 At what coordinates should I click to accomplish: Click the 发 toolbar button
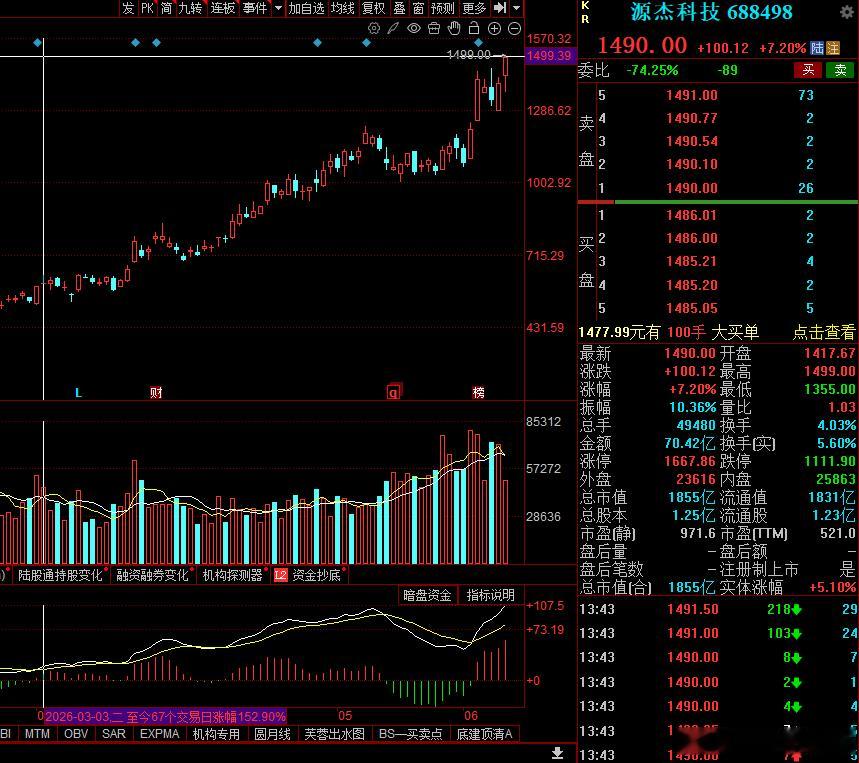click(128, 8)
